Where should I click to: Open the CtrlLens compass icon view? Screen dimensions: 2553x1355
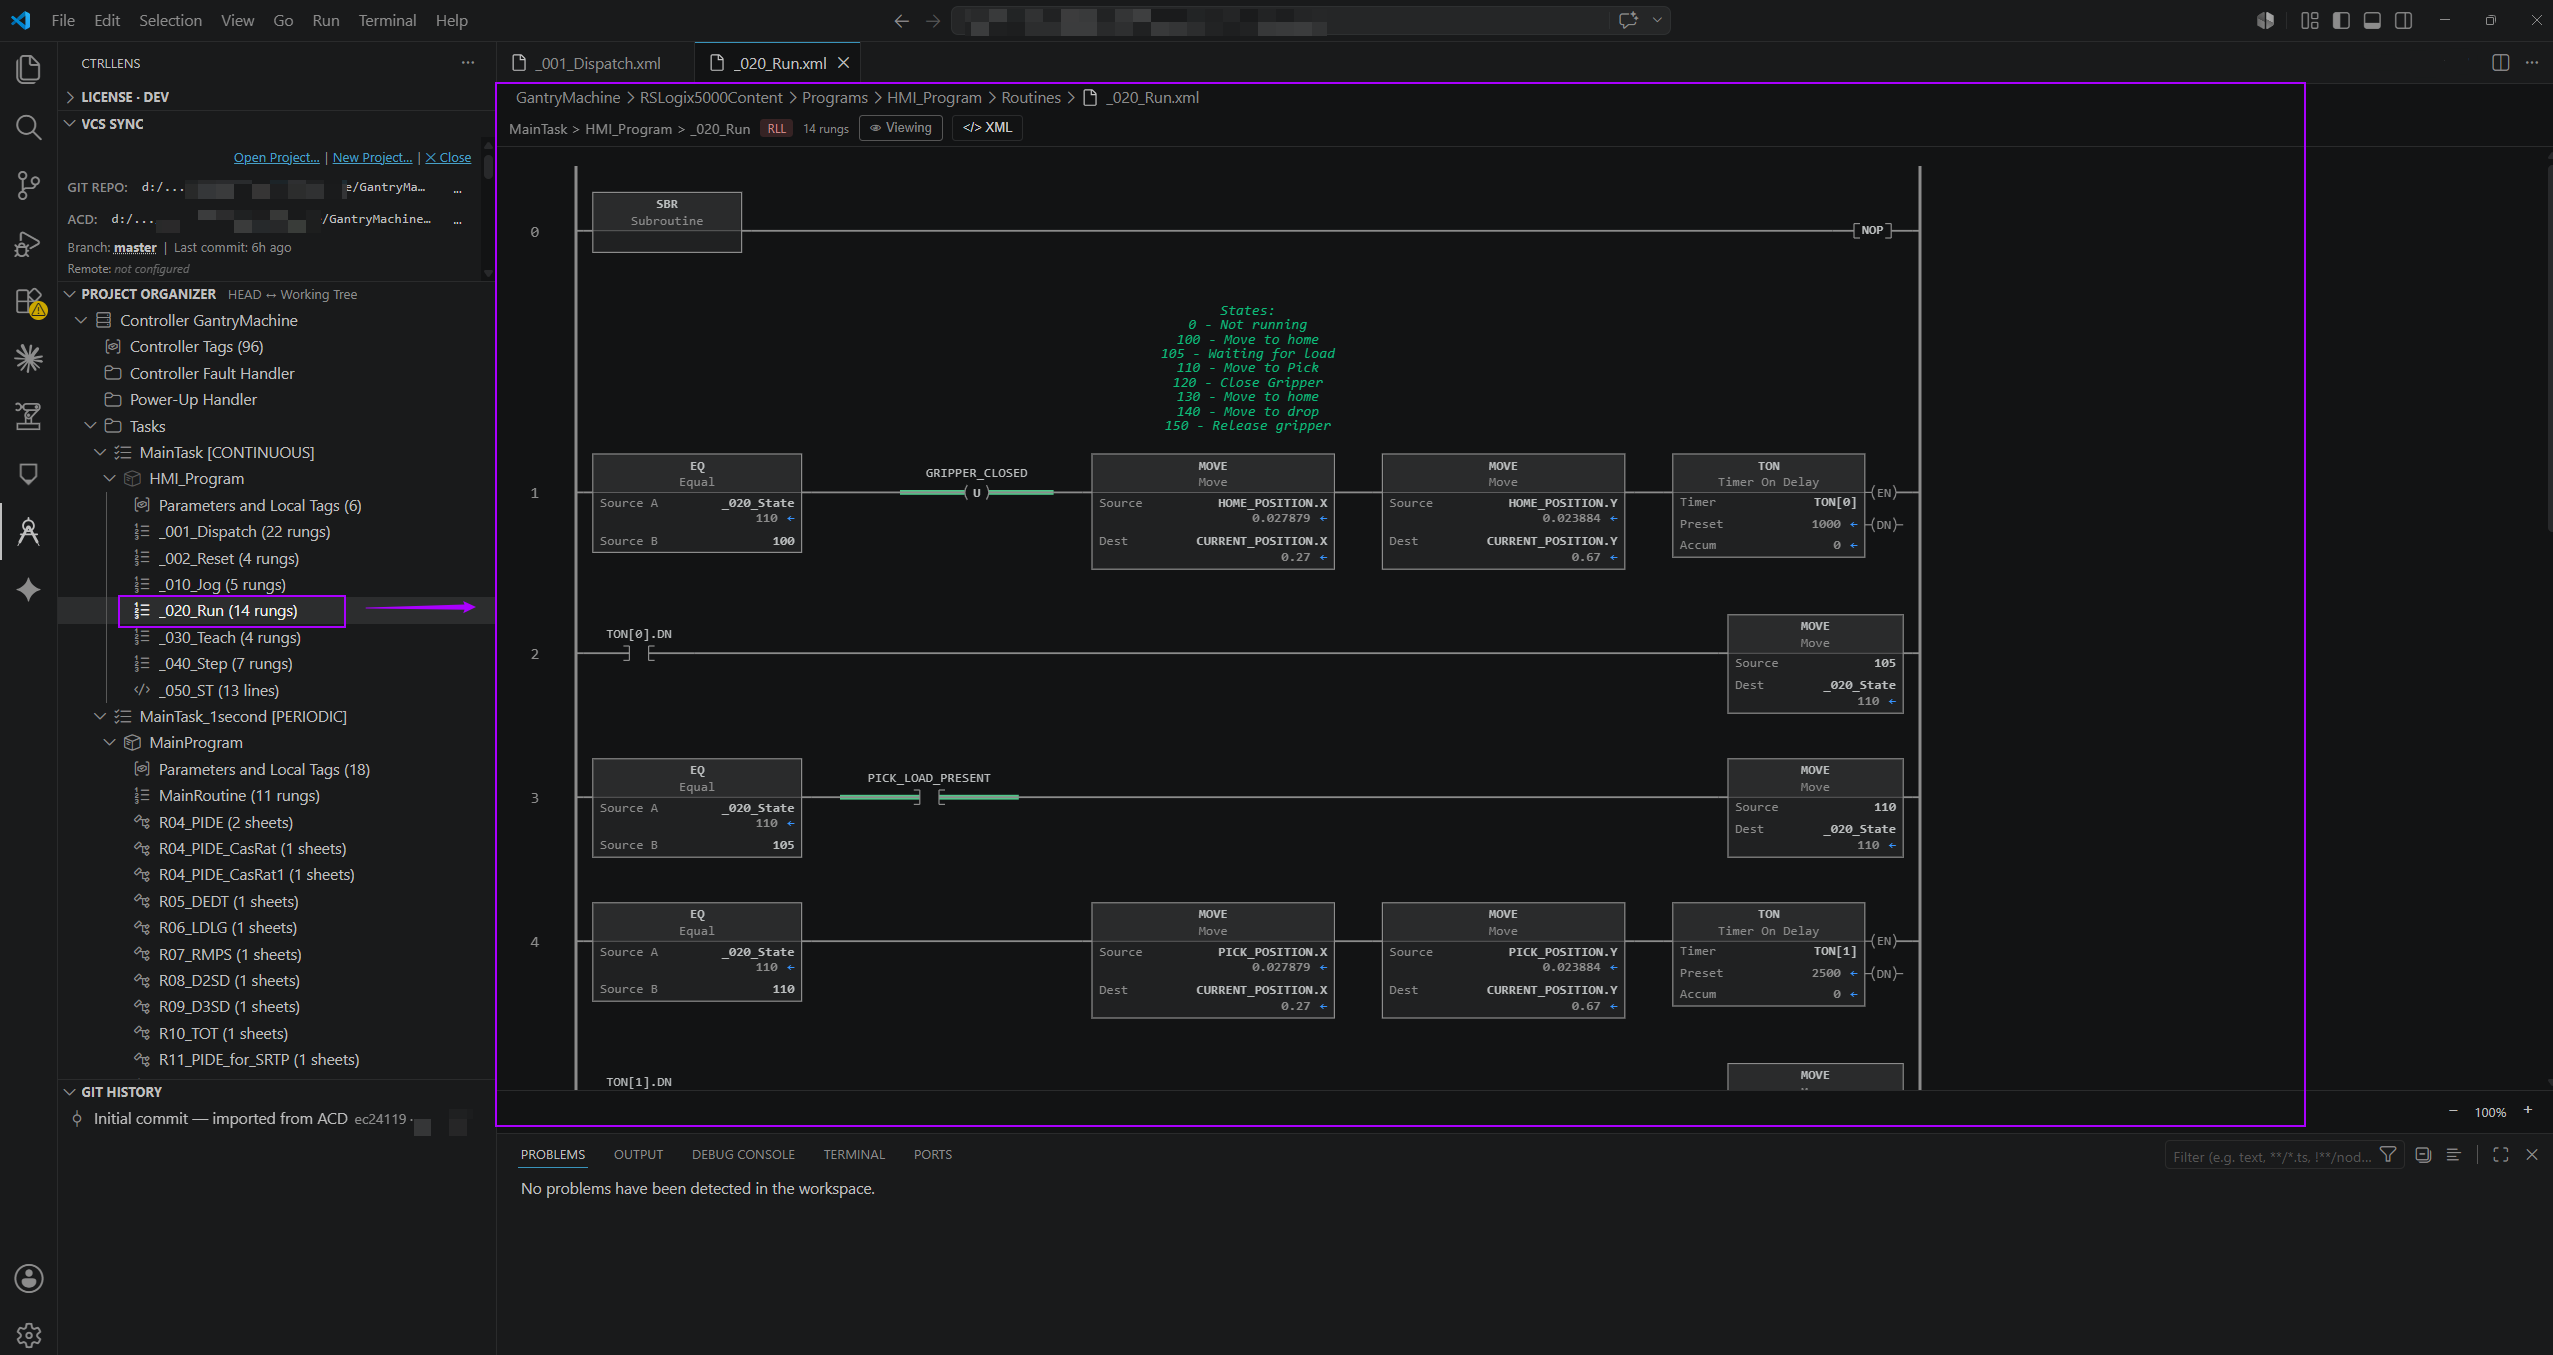pyautogui.click(x=28, y=531)
